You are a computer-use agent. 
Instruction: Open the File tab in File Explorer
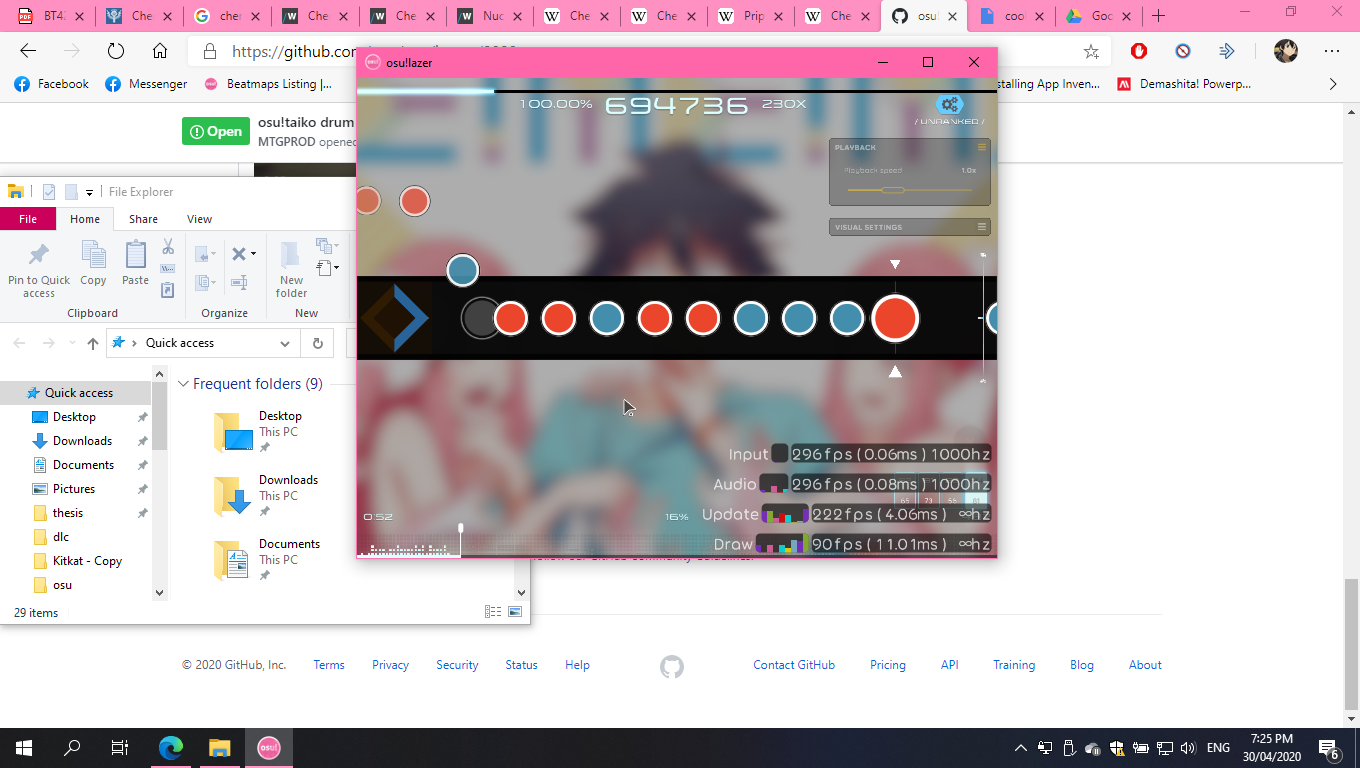(x=28, y=219)
